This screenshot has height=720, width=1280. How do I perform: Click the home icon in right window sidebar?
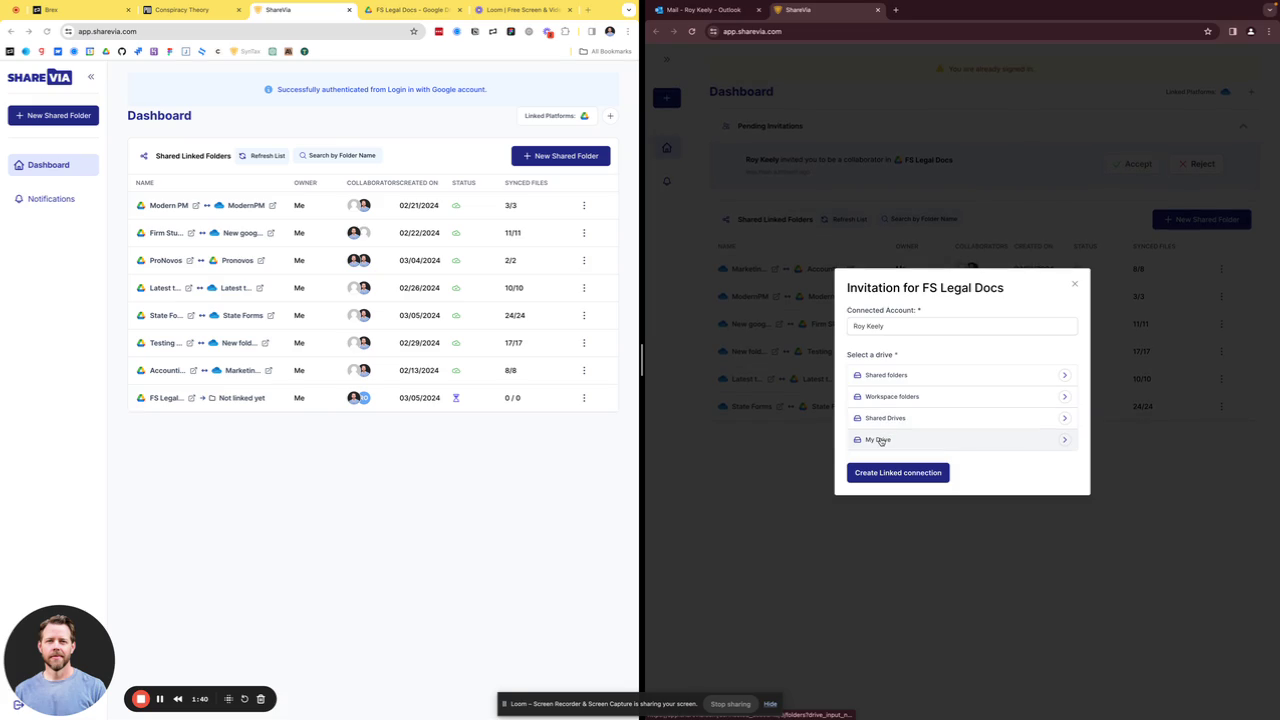tap(667, 148)
